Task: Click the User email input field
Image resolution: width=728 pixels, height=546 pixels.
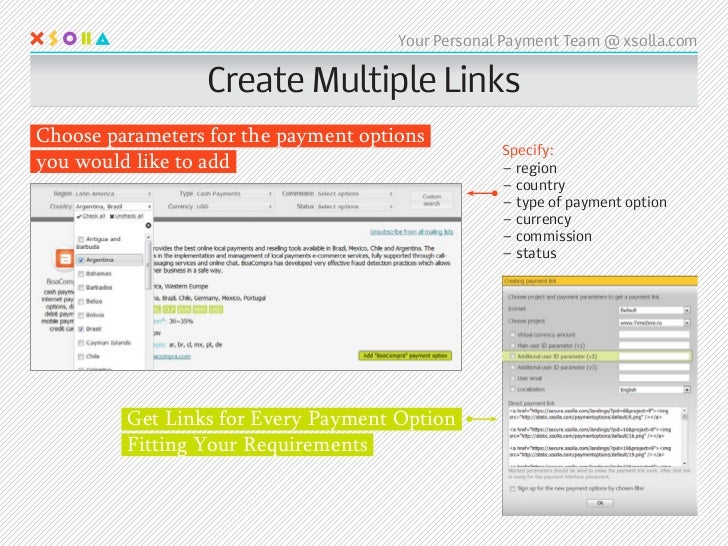Action: [655, 378]
